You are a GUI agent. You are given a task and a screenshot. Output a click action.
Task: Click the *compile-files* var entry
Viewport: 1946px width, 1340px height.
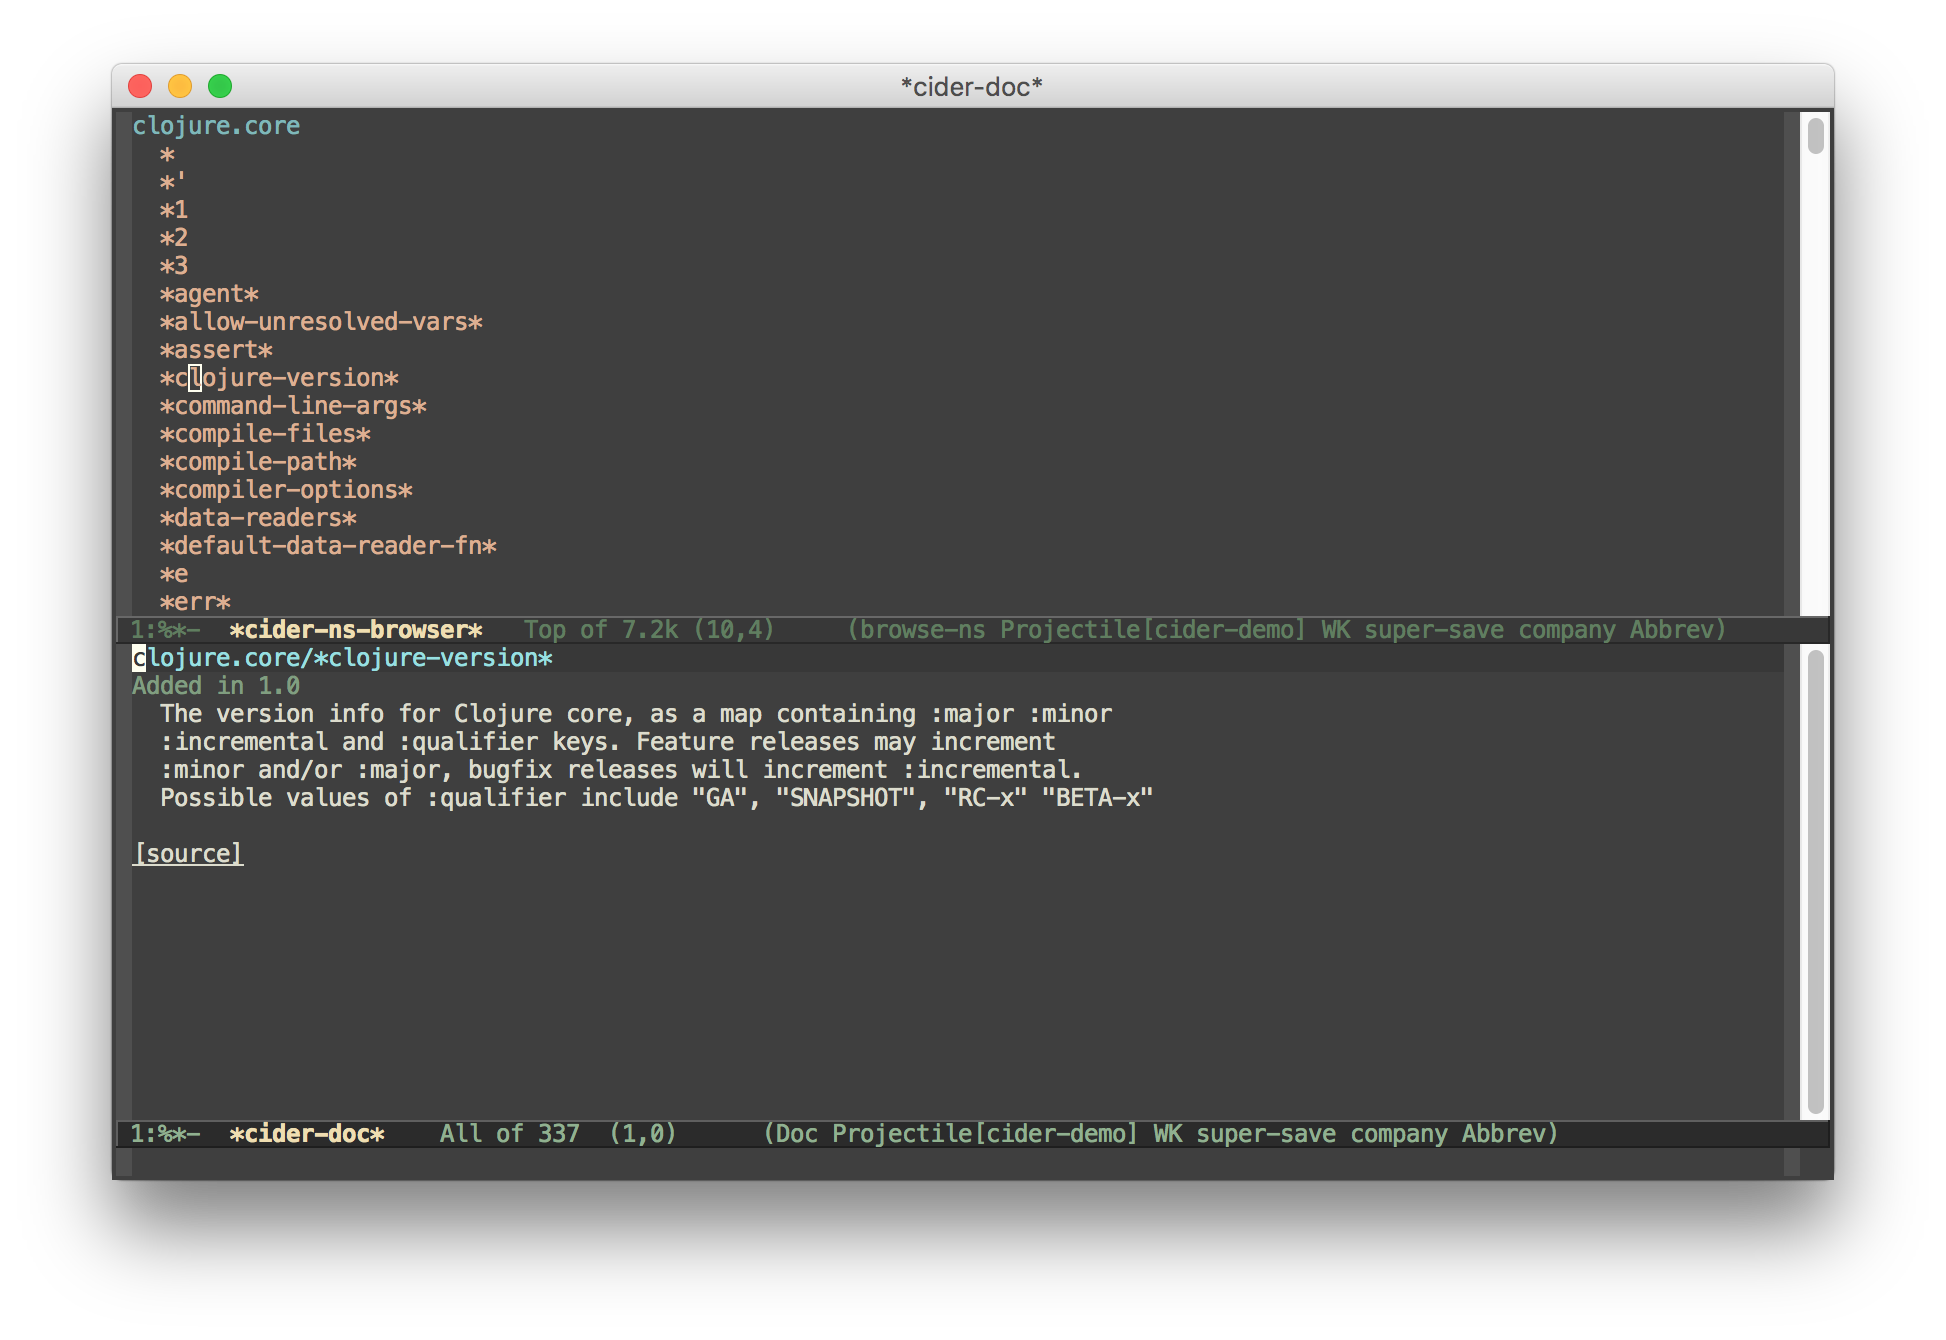coord(265,434)
